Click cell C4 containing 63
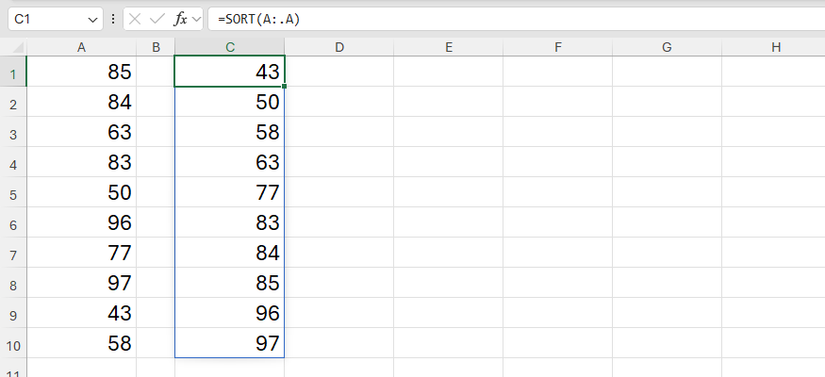This screenshot has width=825, height=377. point(230,162)
